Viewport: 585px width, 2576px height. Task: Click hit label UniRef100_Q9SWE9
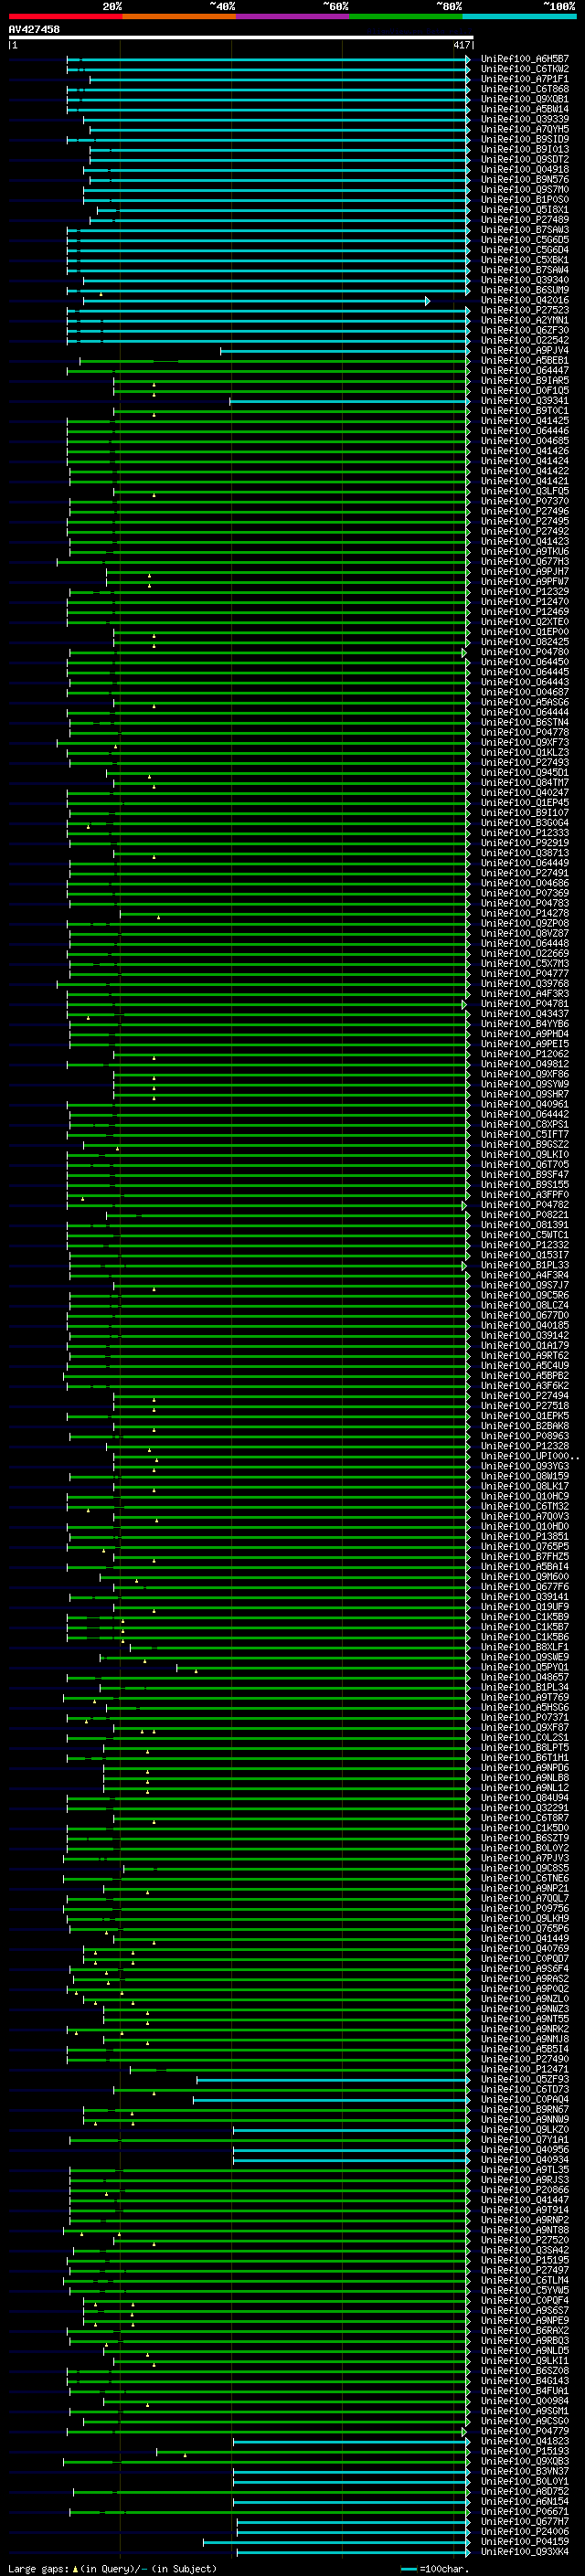(x=525, y=1656)
